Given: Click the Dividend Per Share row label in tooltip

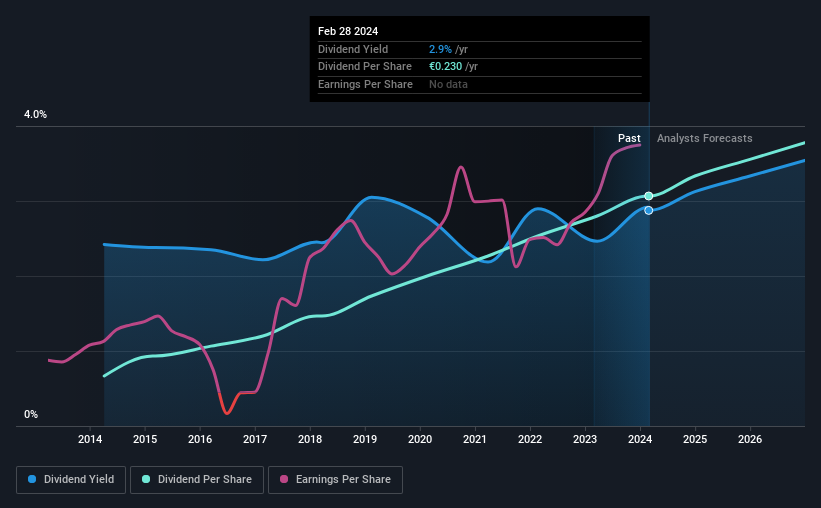Looking at the screenshot, I should tap(365, 67).
